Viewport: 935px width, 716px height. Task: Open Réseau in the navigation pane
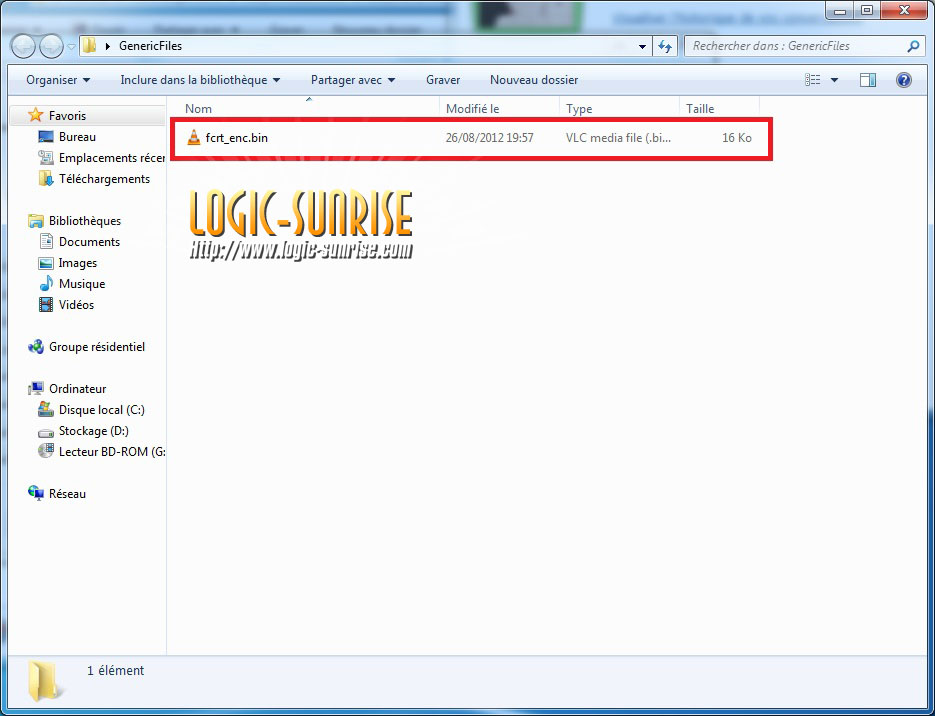click(67, 494)
